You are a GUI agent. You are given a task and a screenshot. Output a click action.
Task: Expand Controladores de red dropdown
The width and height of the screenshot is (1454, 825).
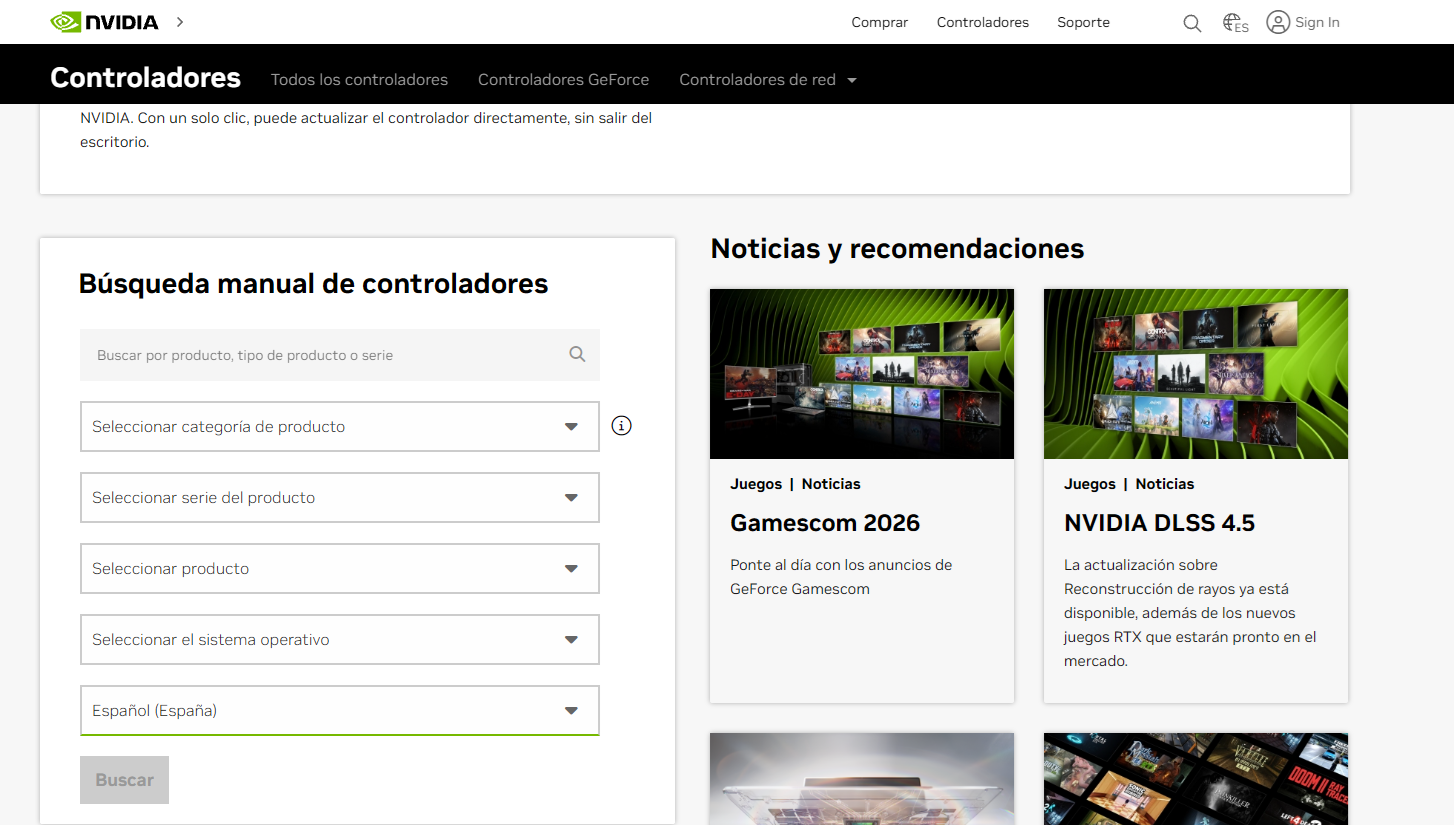coord(768,80)
